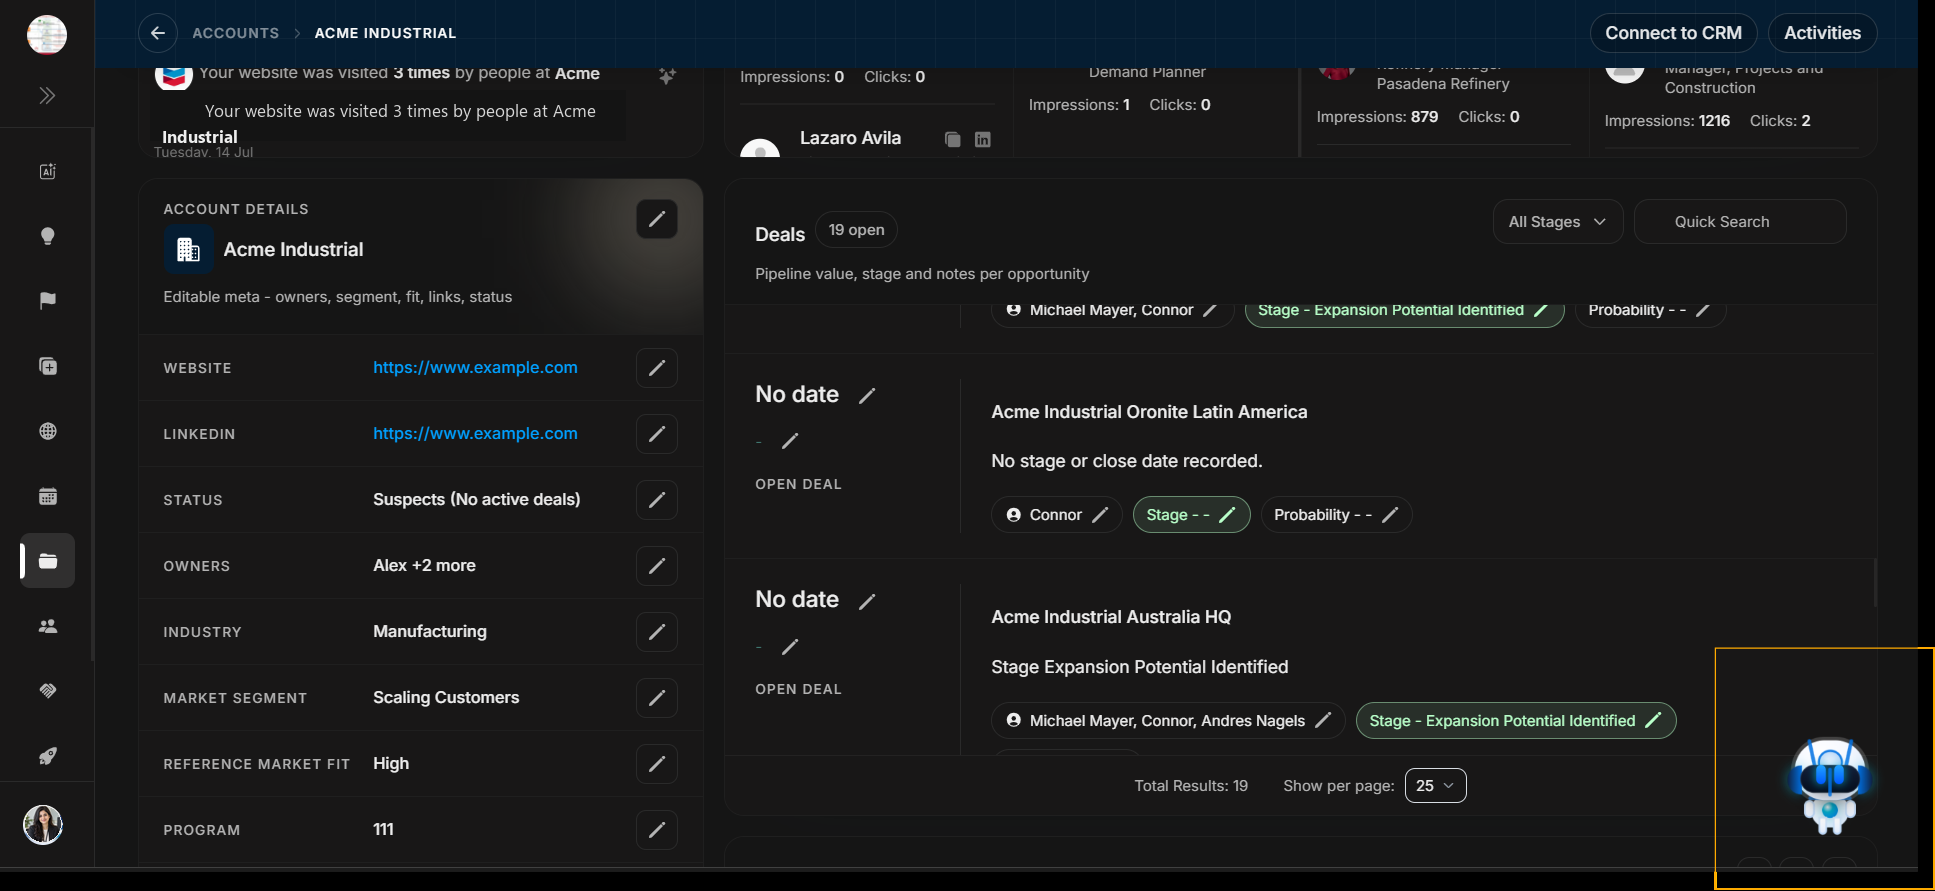This screenshot has height=891, width=1935.
Task: Edit the Program field
Action: 657,830
